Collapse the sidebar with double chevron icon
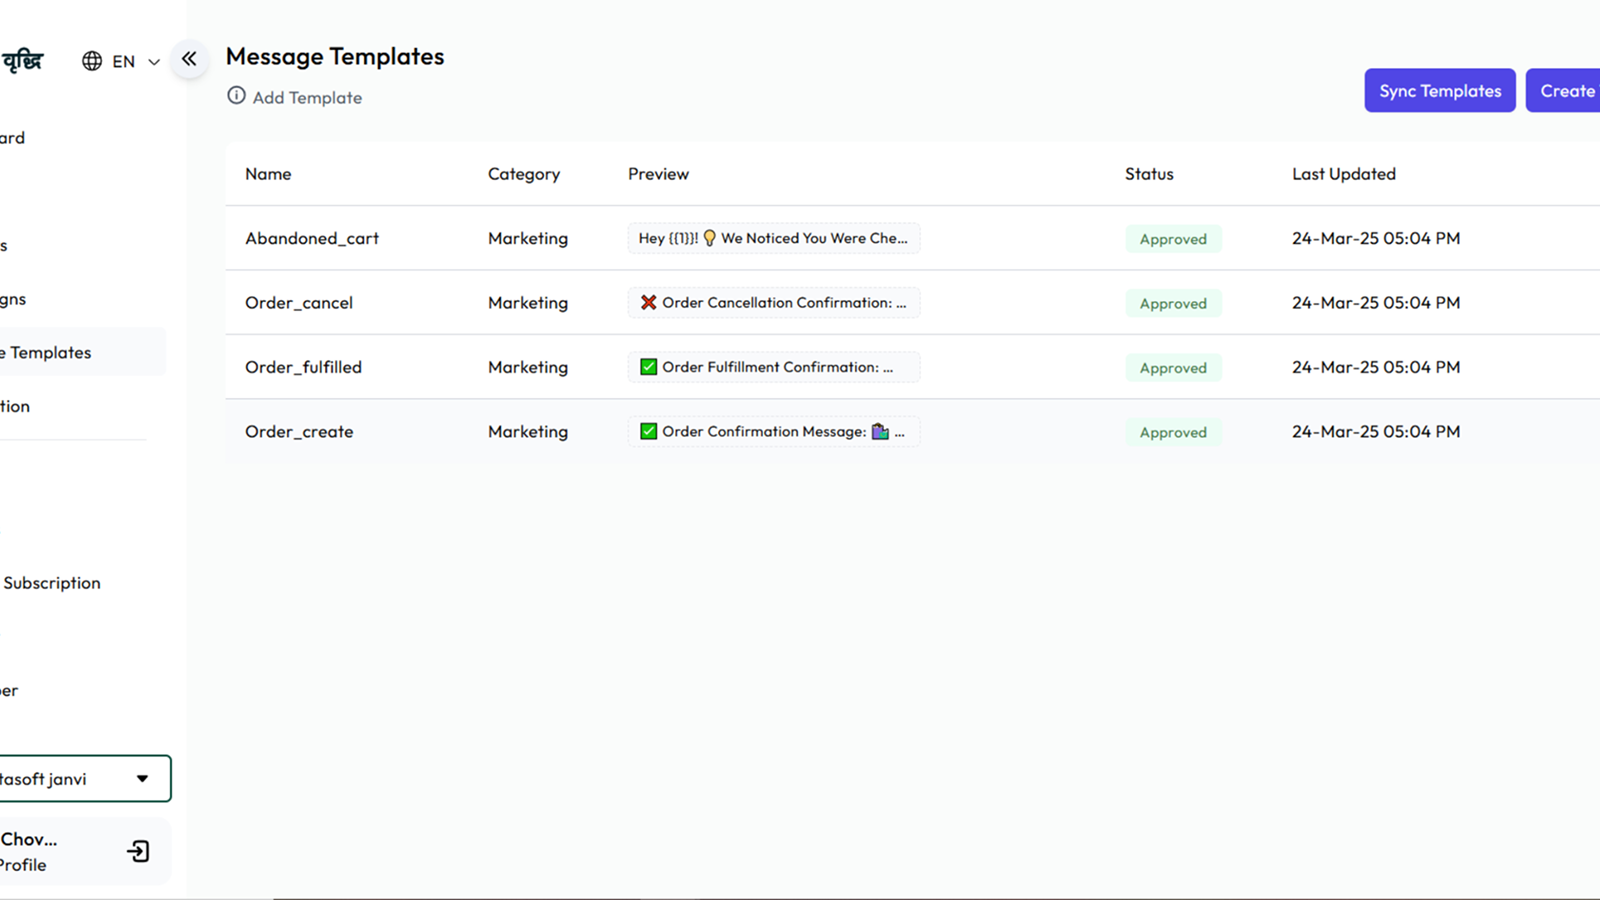The height and width of the screenshot is (900, 1600). point(189,59)
